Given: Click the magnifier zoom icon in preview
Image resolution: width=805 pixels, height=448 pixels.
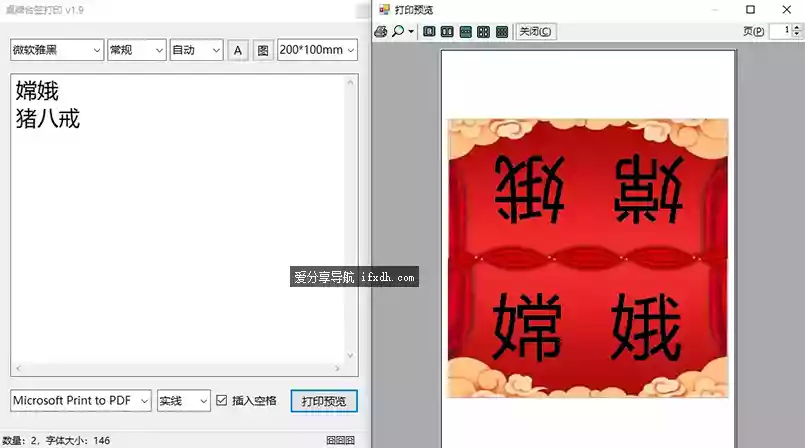Looking at the screenshot, I should 398,31.
